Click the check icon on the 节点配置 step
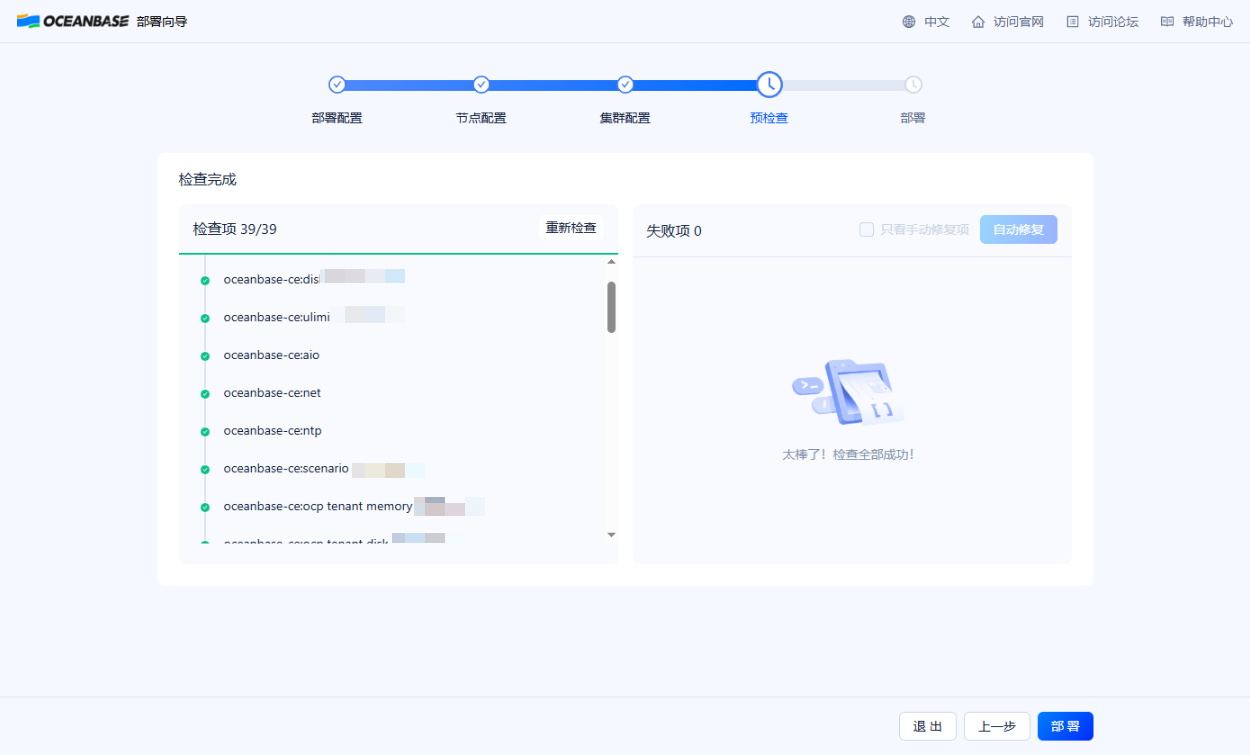Viewport: 1250px width, 755px height. coord(481,84)
